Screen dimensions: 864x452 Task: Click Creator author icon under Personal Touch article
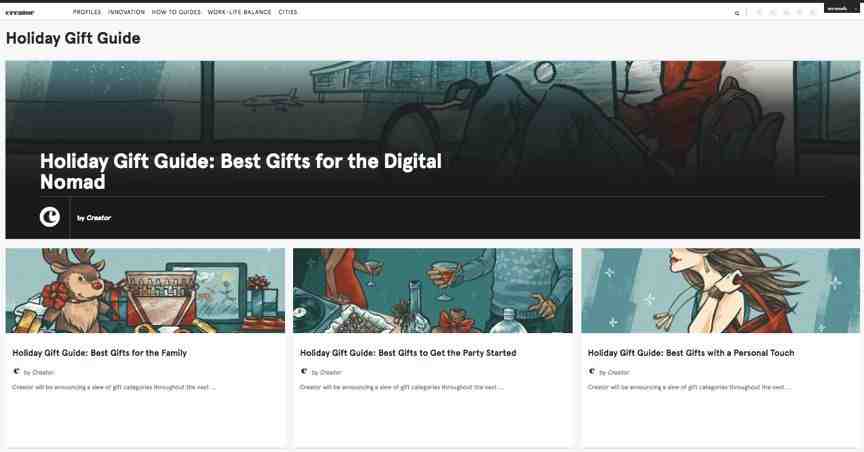[x=592, y=372]
